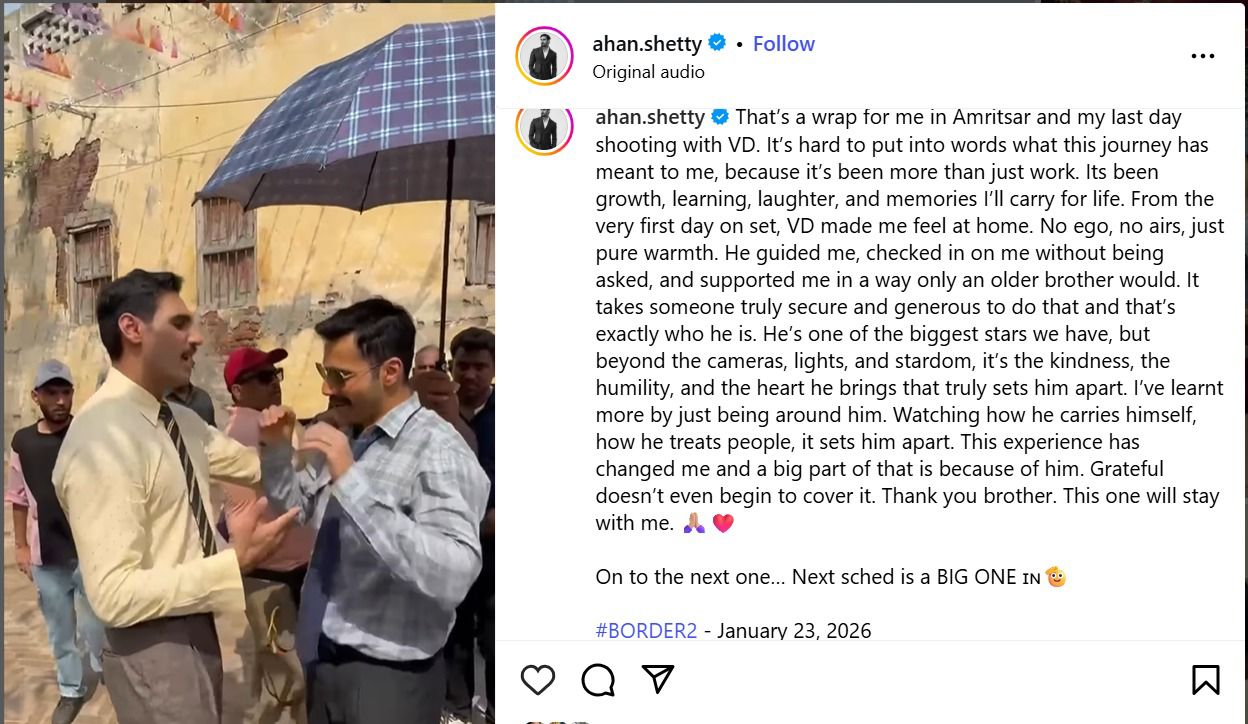This screenshot has width=1248, height=724.
Task: Share the post using the paper plane icon
Action: (x=657, y=680)
